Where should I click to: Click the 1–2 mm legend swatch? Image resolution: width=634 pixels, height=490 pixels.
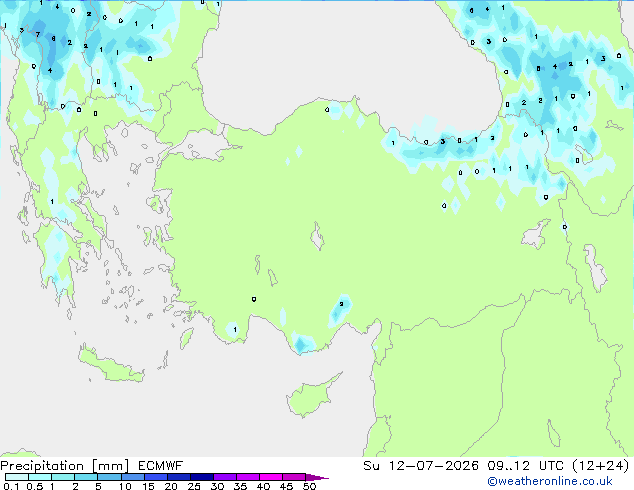click(63, 477)
